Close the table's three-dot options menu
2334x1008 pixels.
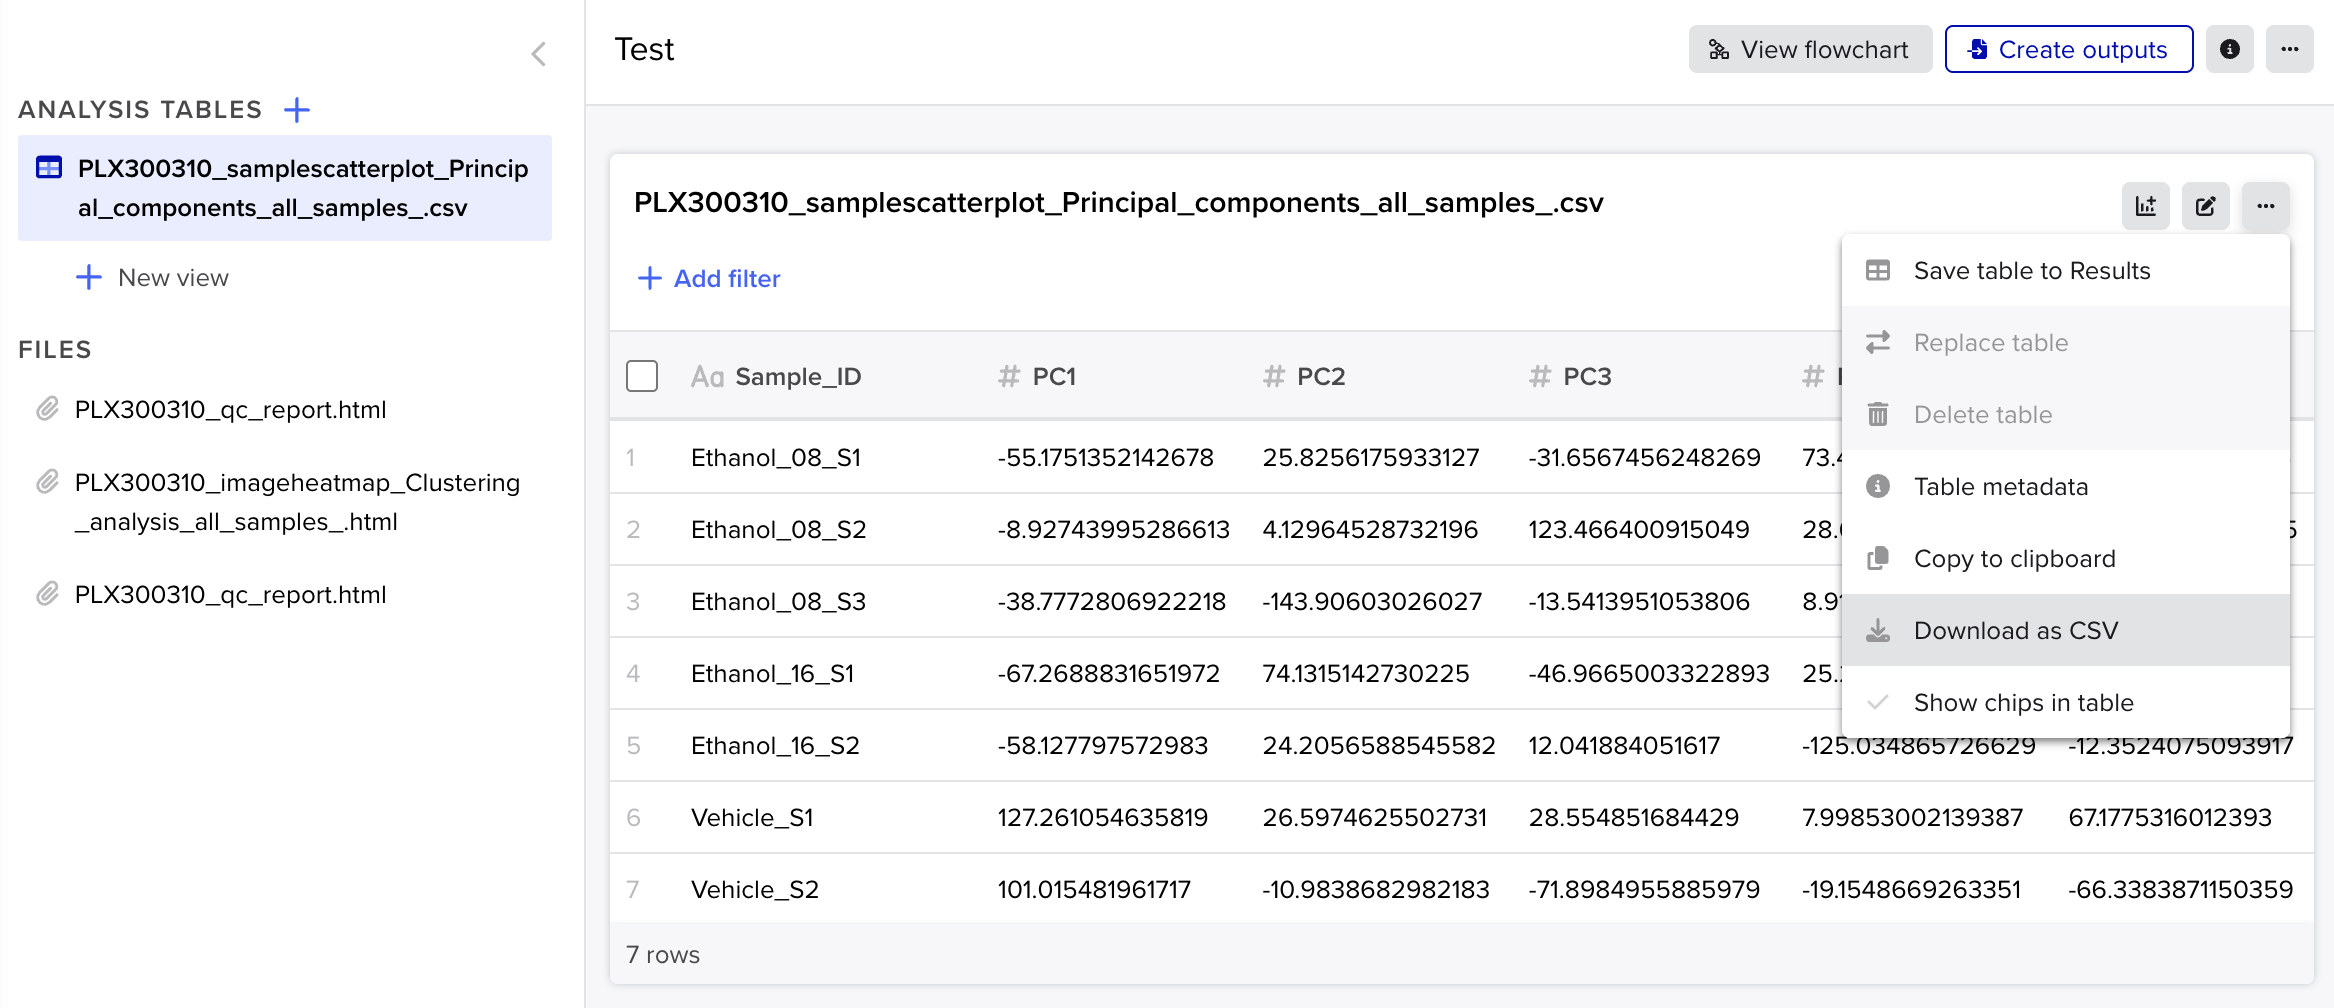[2265, 206]
